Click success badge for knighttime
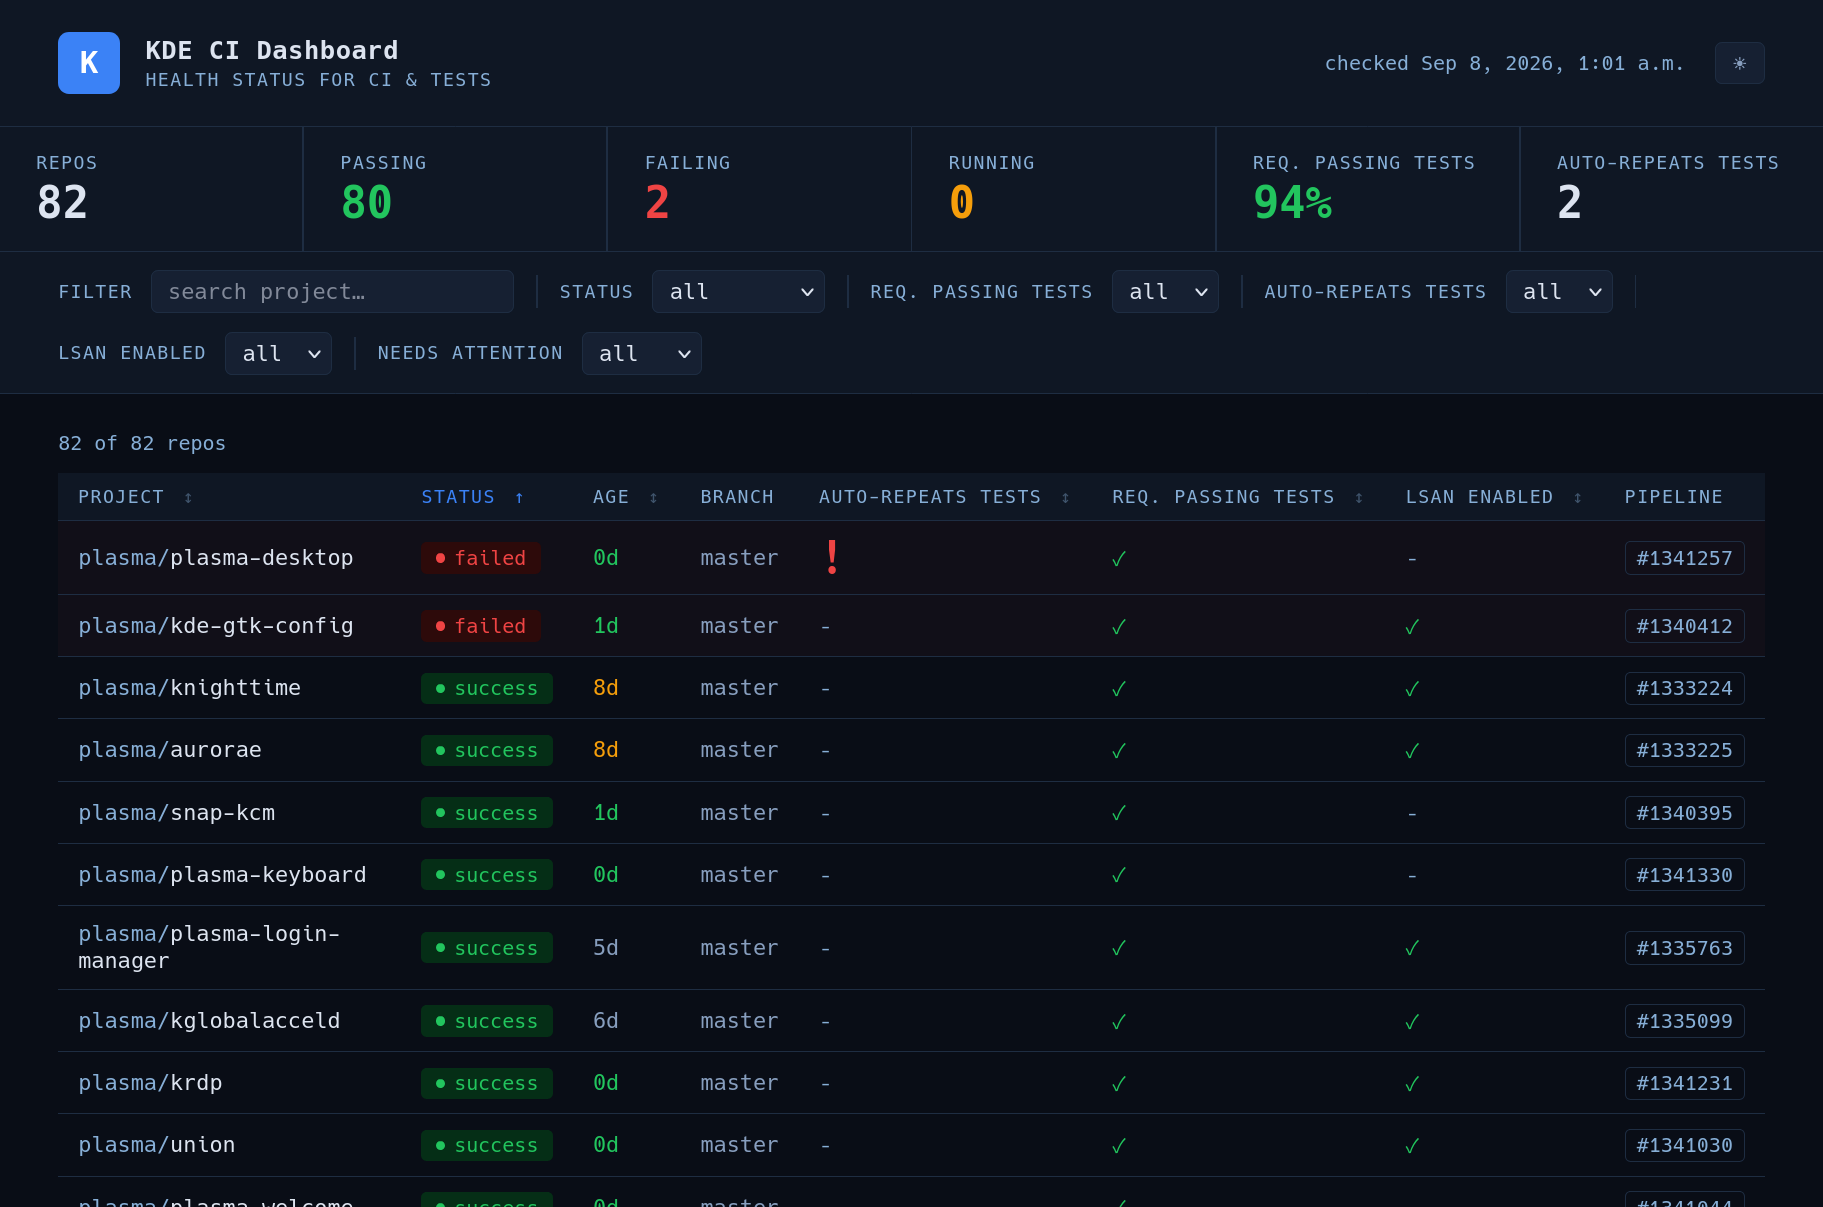Viewport: 1823px width, 1207px height. (487, 688)
